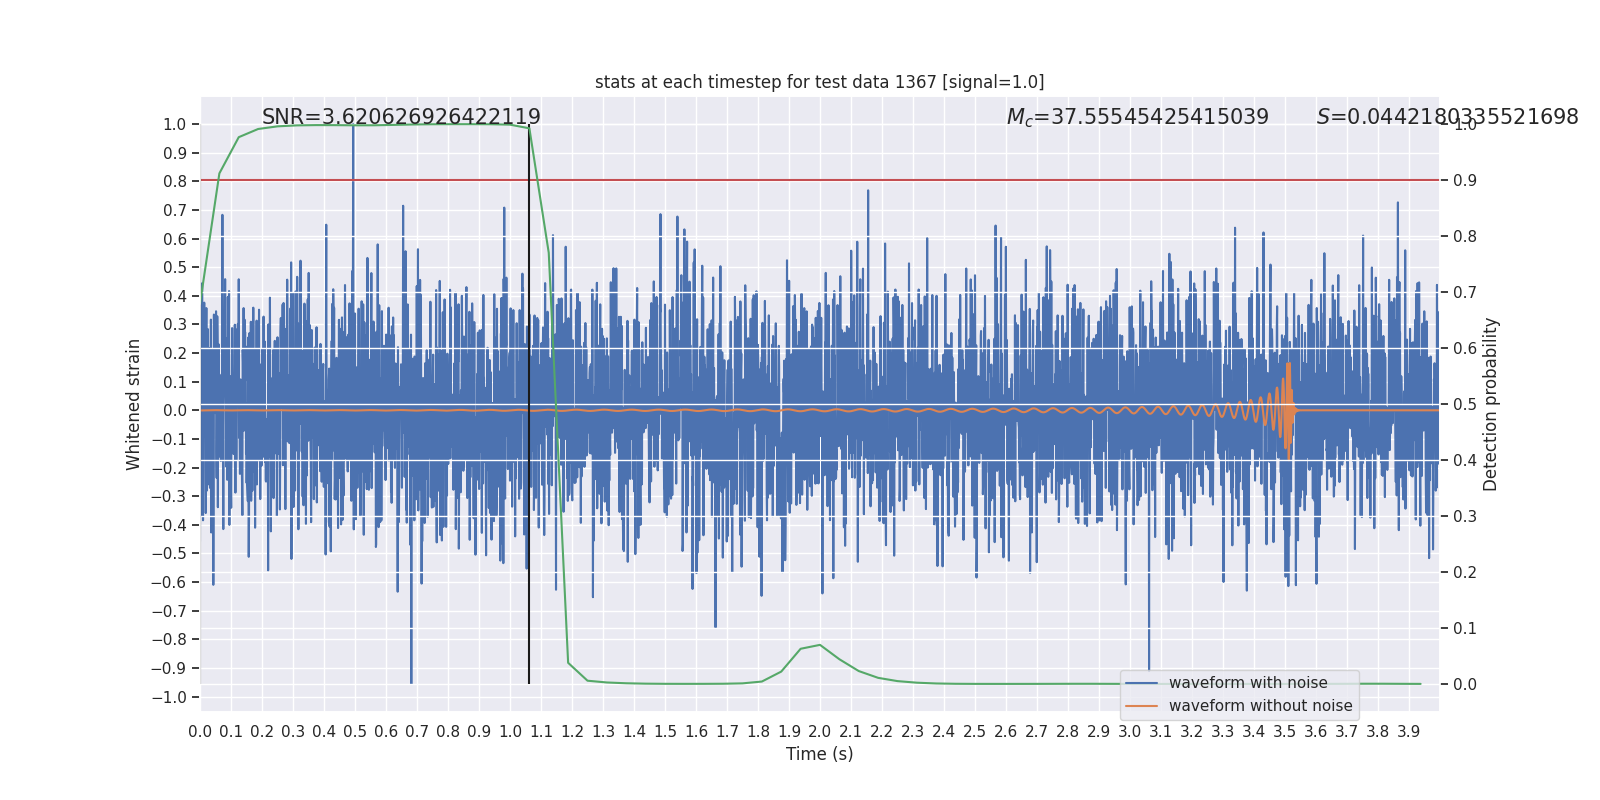
Task: Click the plot title about test data 1367
Action: (819, 82)
